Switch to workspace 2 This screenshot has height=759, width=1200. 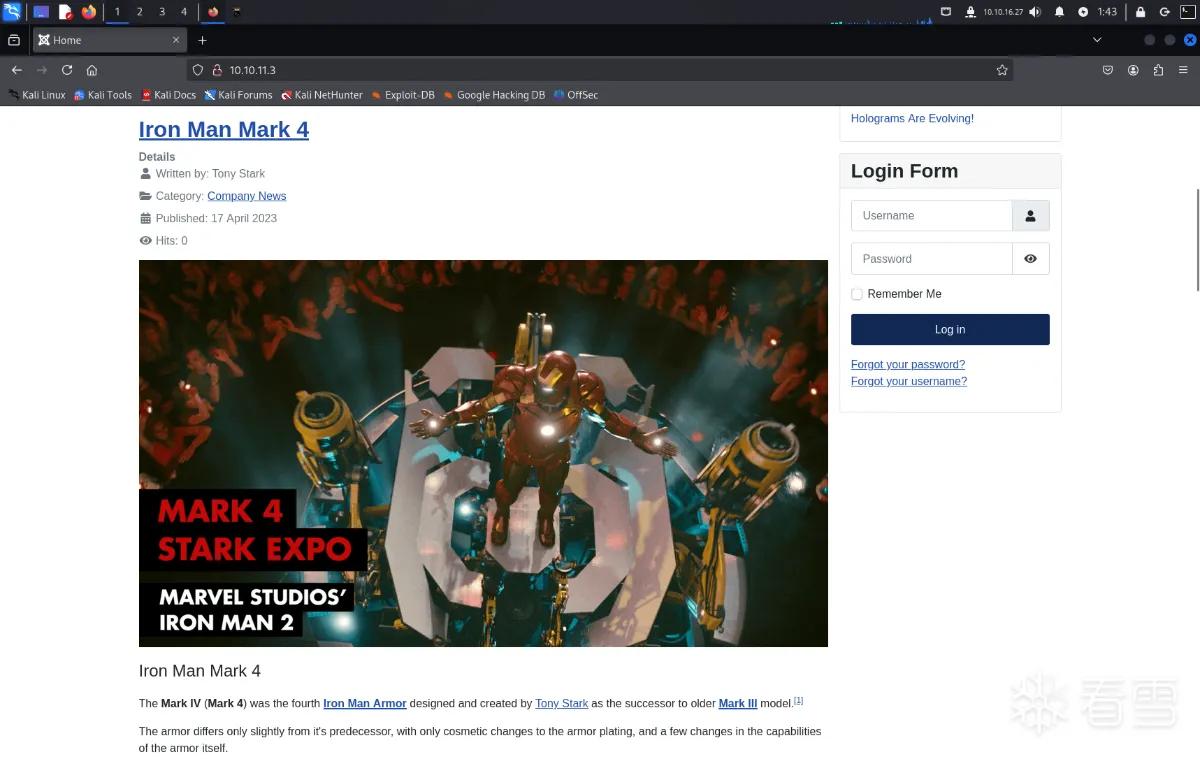[x=139, y=12]
